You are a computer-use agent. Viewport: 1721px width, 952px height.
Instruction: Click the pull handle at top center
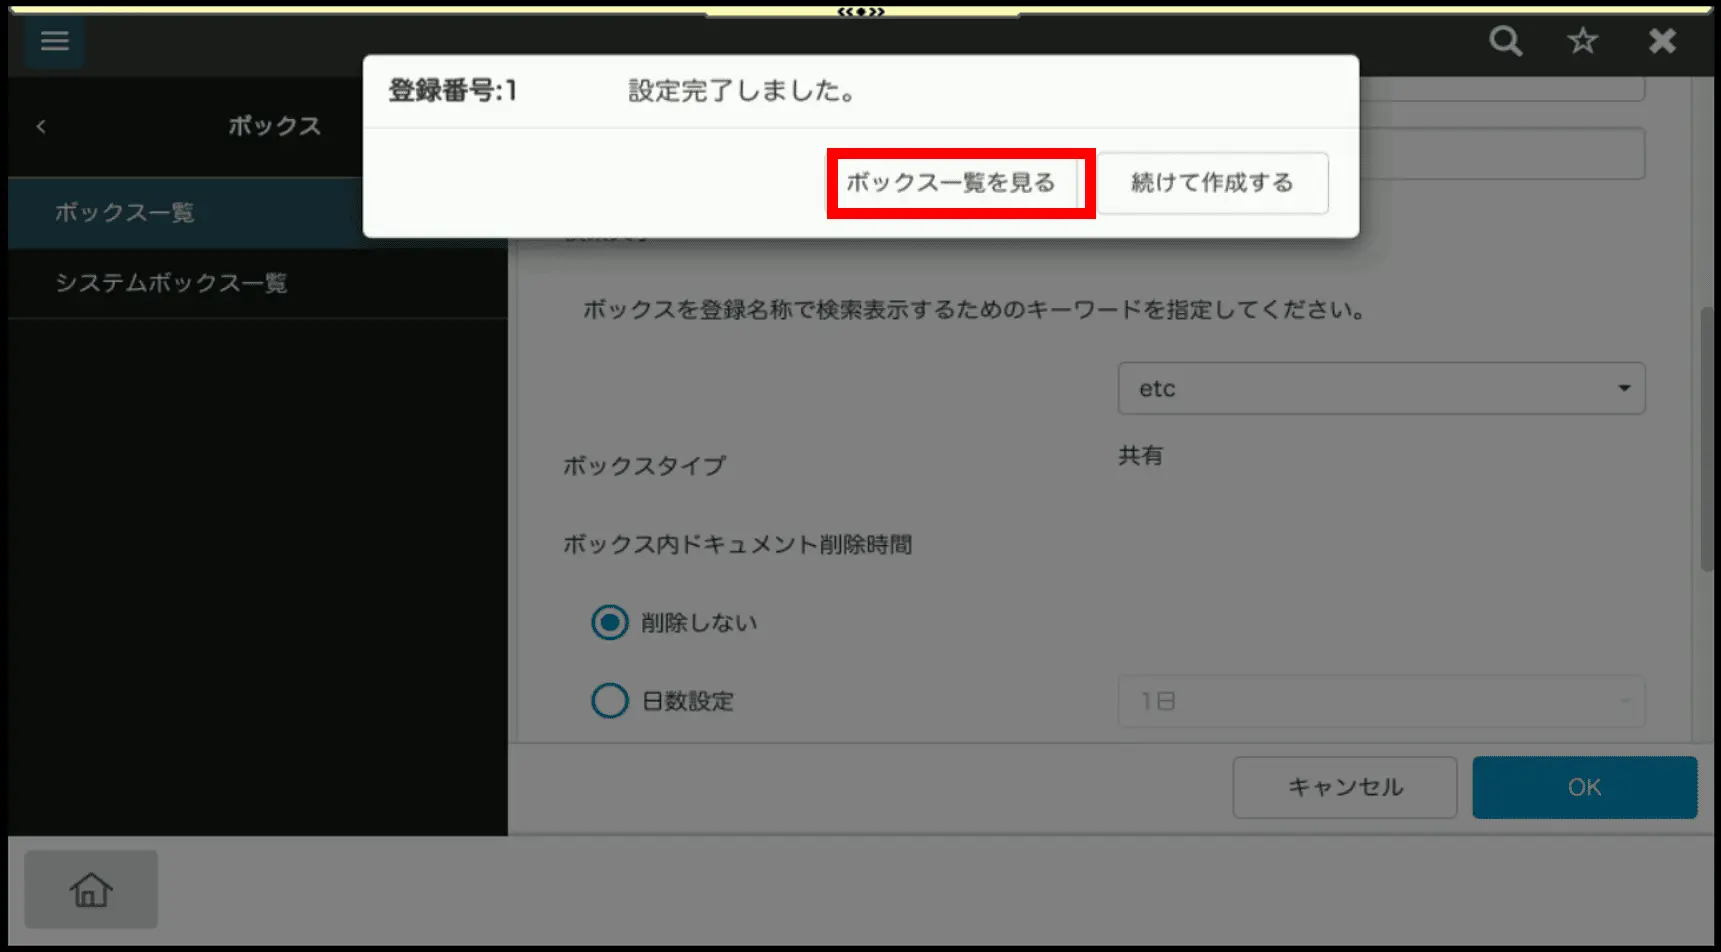(861, 12)
